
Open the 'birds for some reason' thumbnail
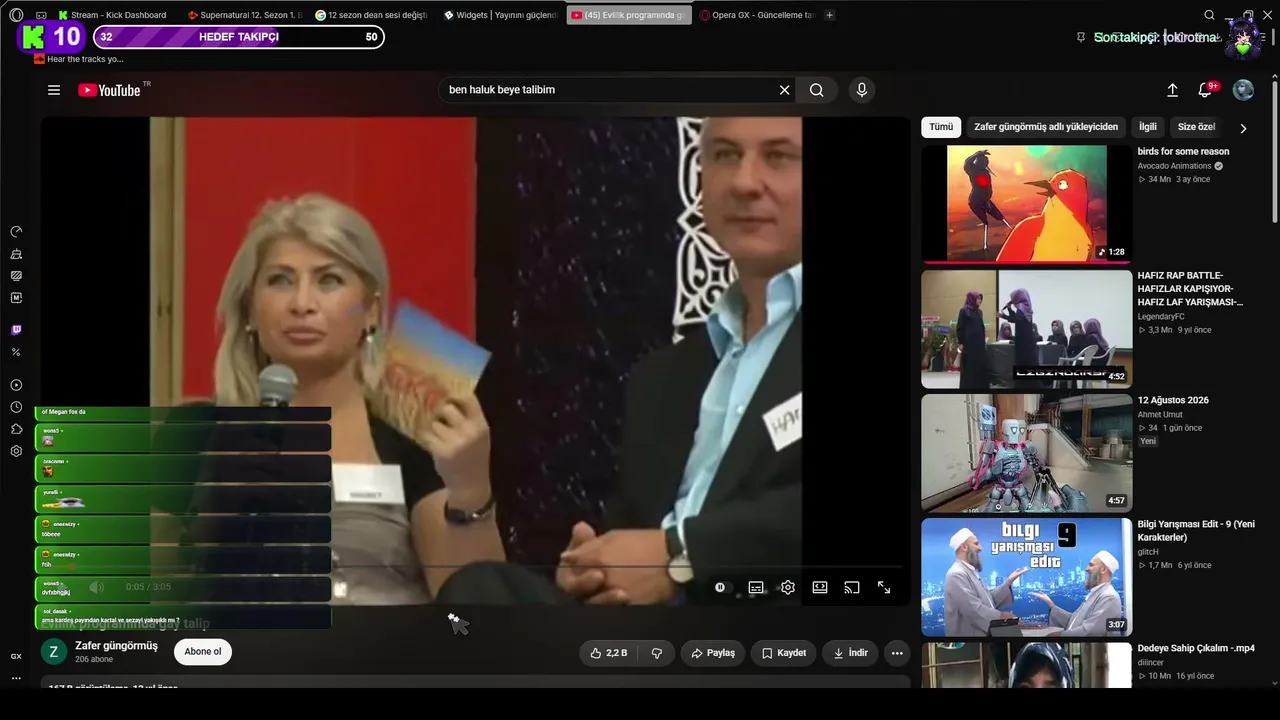pos(1027,204)
